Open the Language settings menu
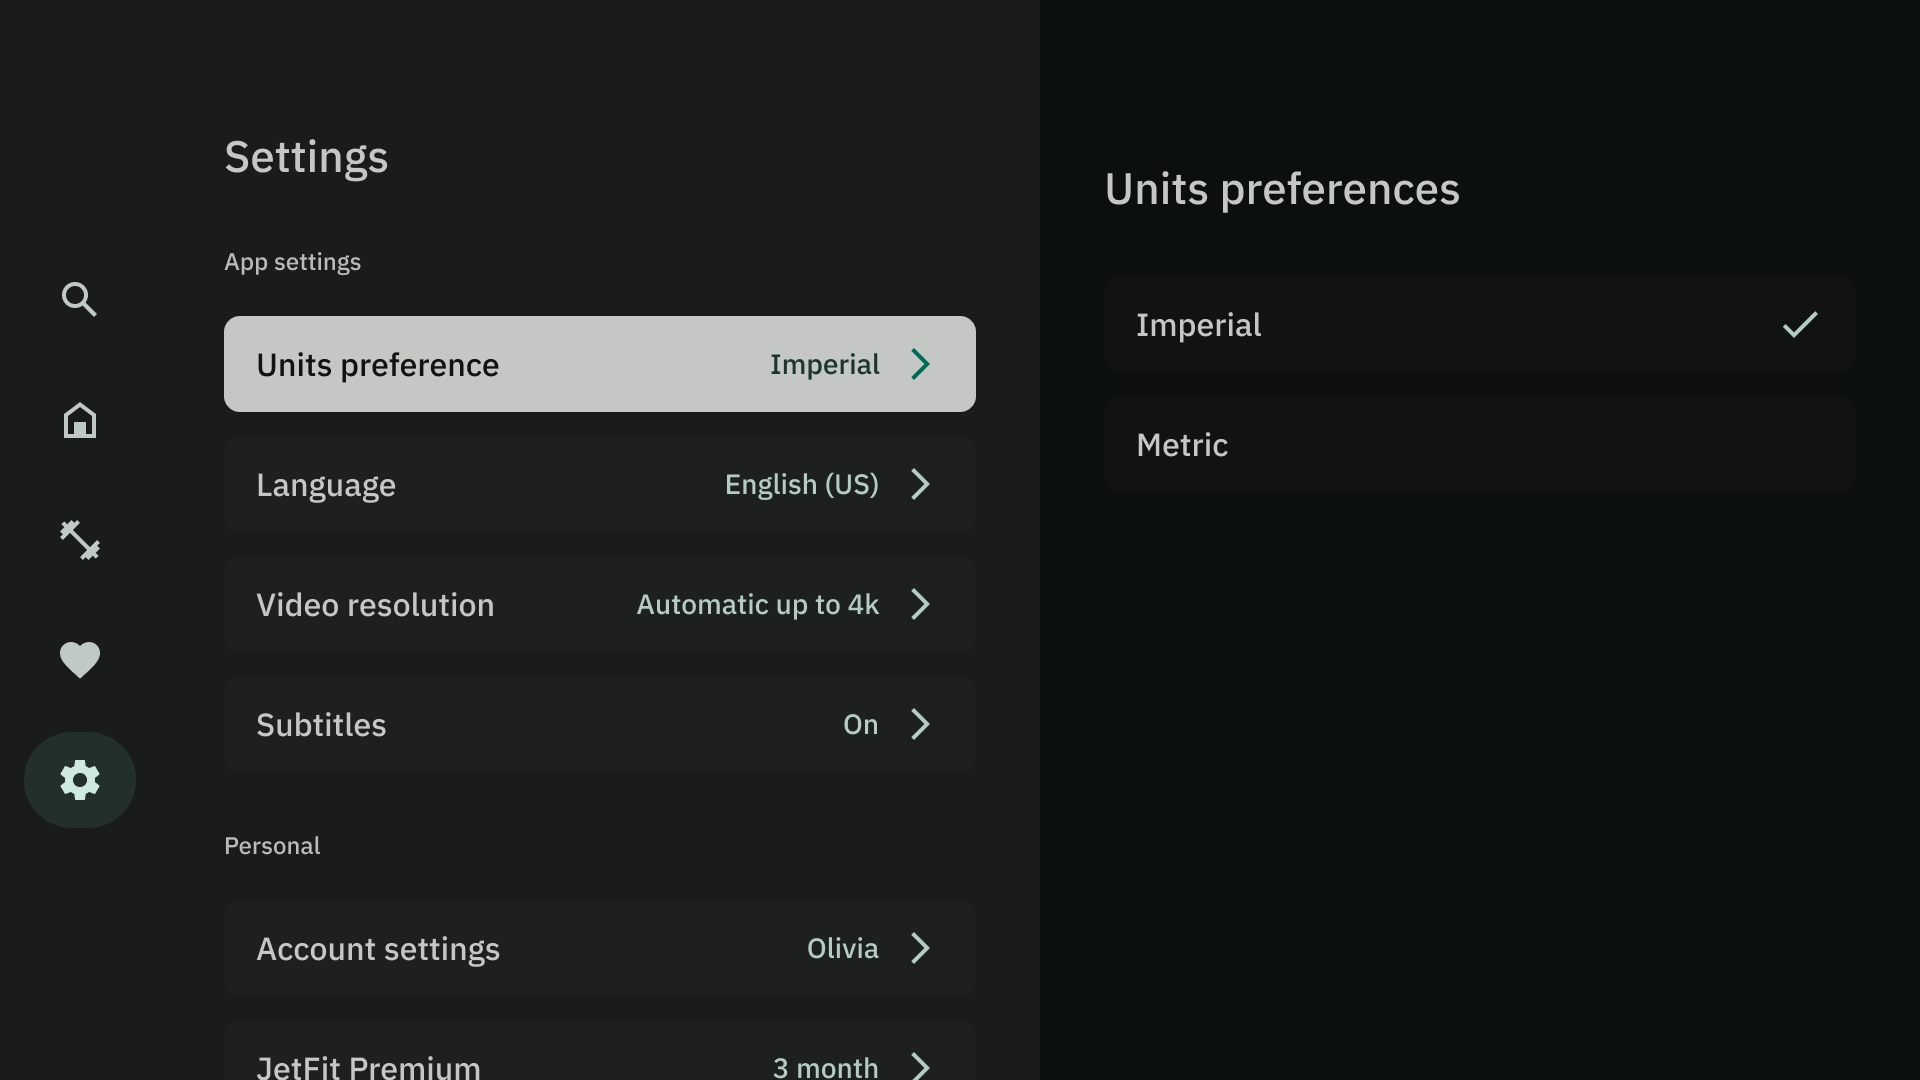The image size is (1920, 1080). 600,484
